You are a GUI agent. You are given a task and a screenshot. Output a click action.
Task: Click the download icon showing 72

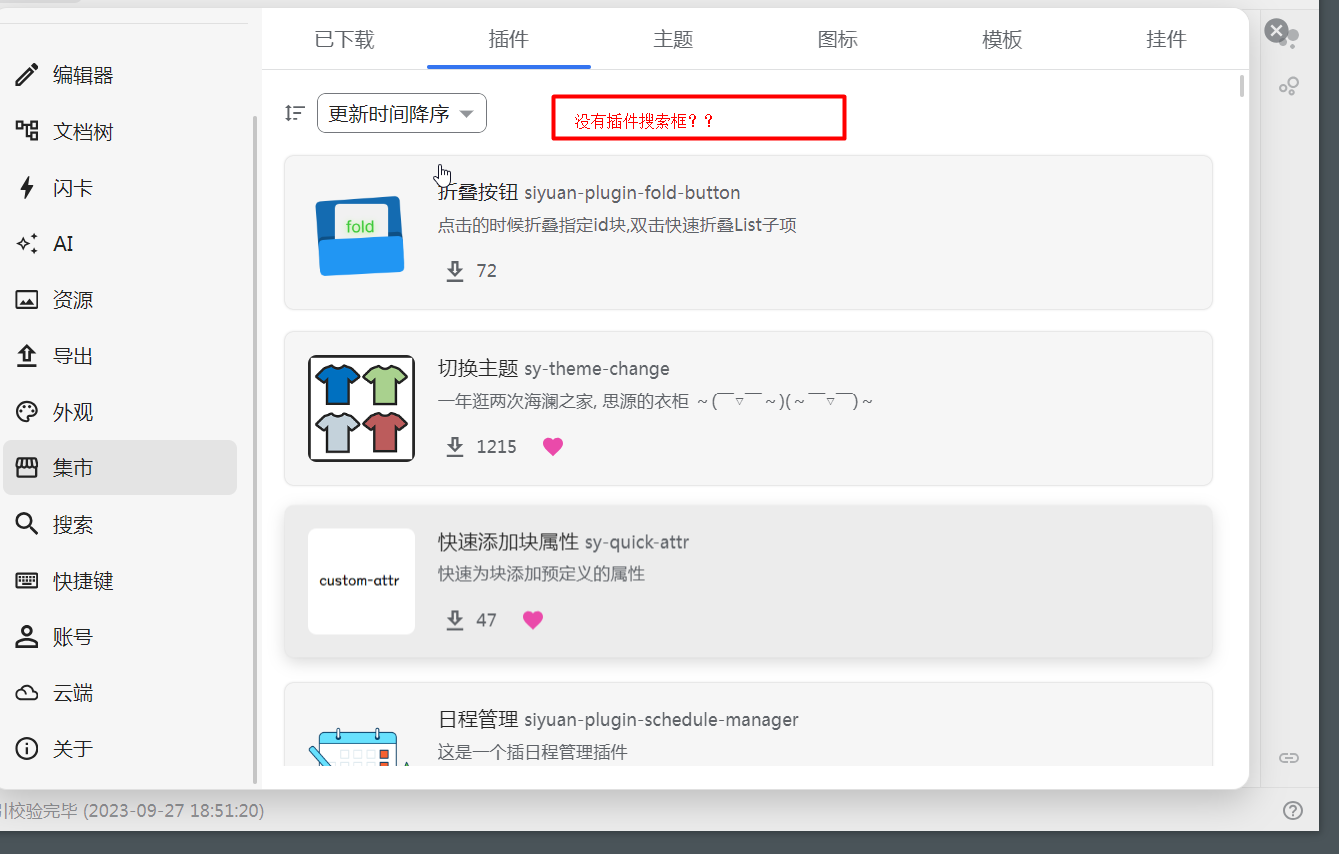point(455,271)
